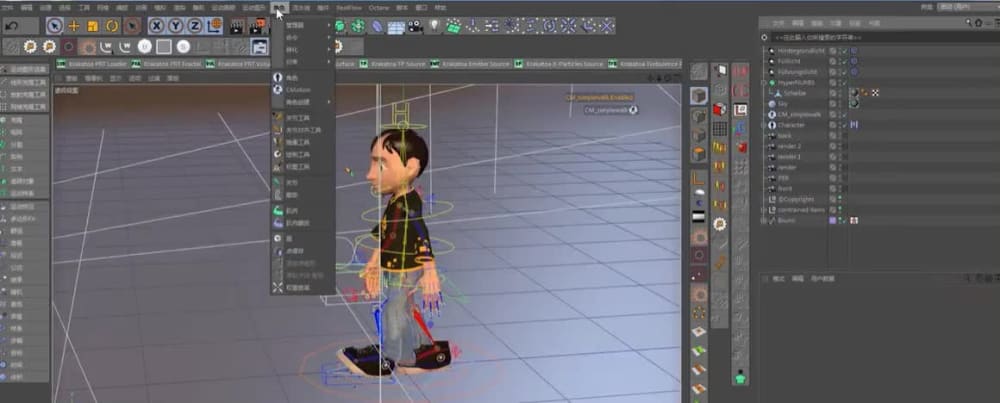Expand the 'contrained Items' hierarchy
This screenshot has height=403, width=1000.
[764, 210]
